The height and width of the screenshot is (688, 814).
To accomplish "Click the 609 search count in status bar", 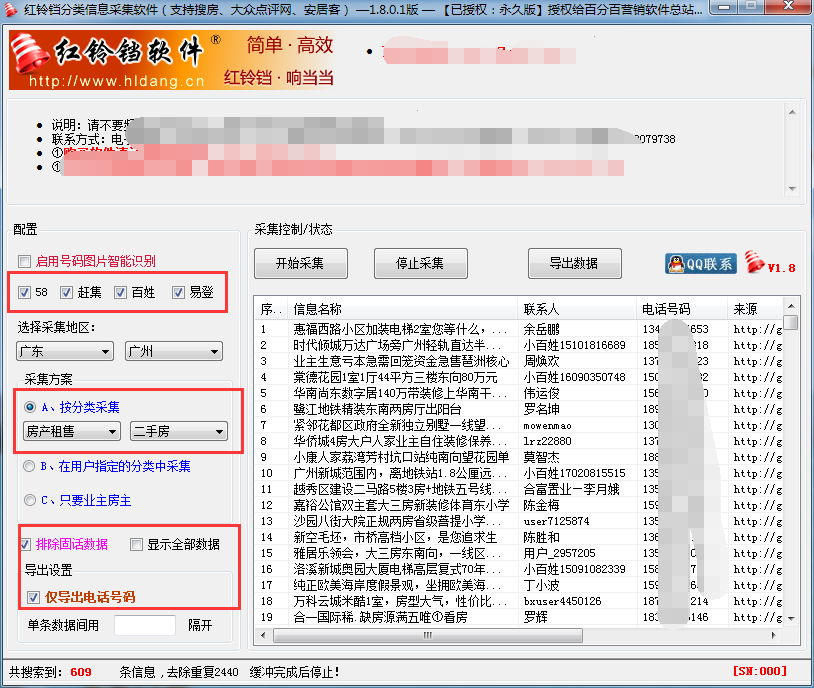I will [x=81, y=672].
